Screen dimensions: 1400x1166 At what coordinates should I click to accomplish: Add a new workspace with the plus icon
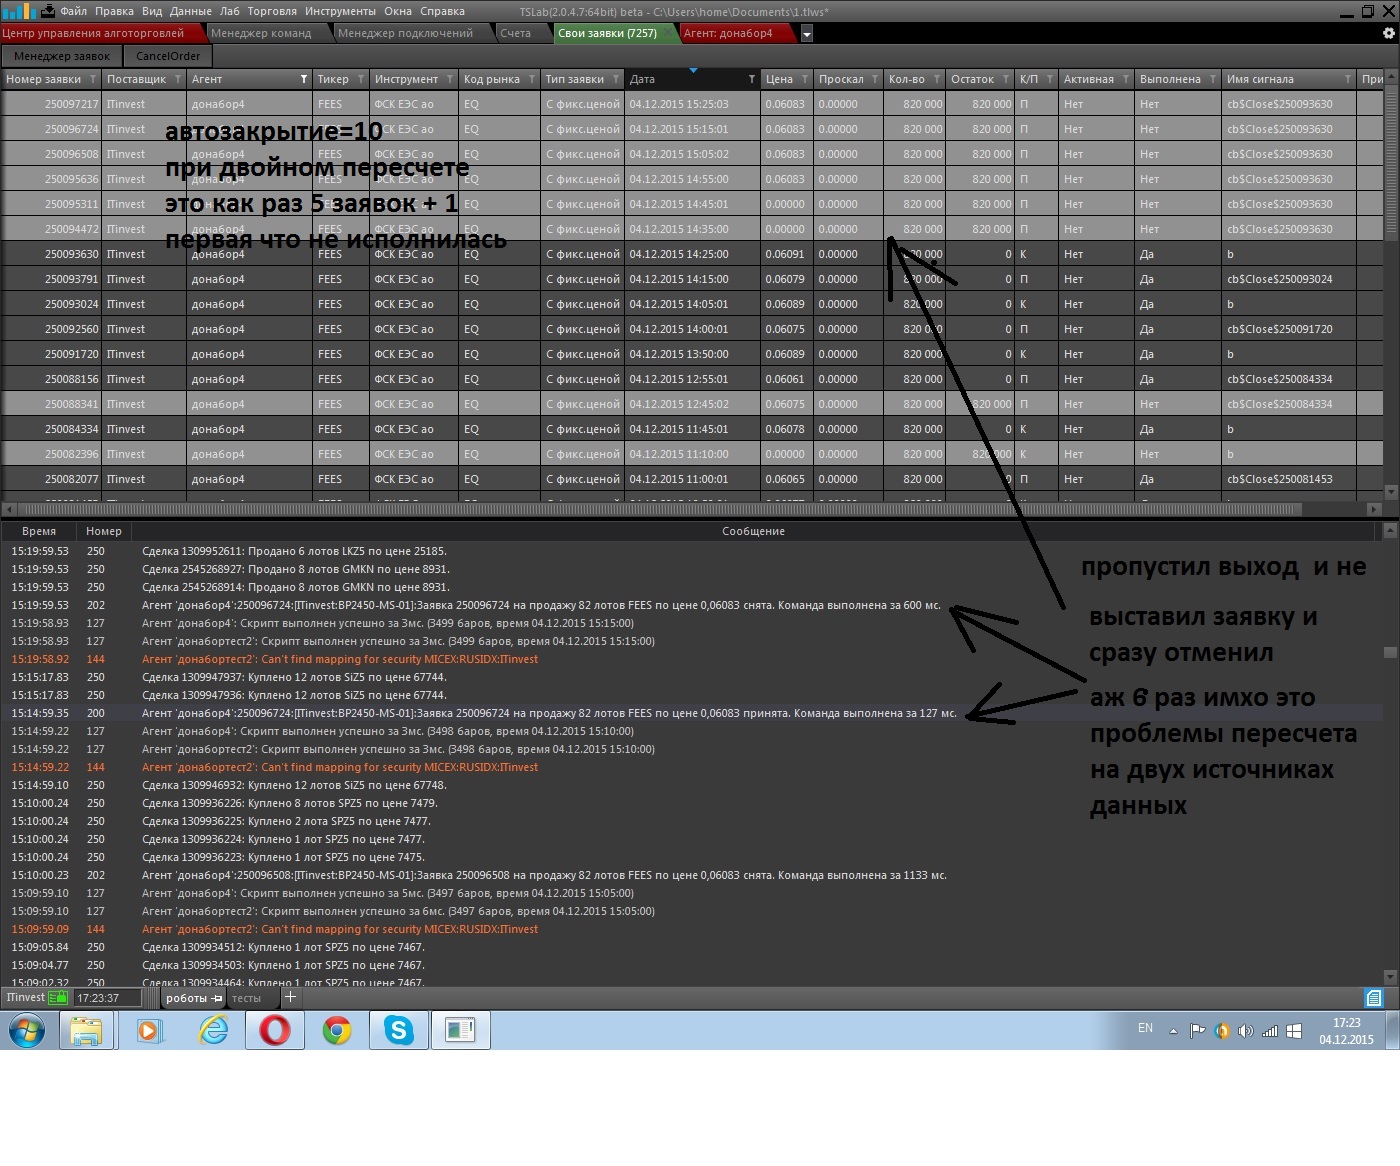(290, 997)
